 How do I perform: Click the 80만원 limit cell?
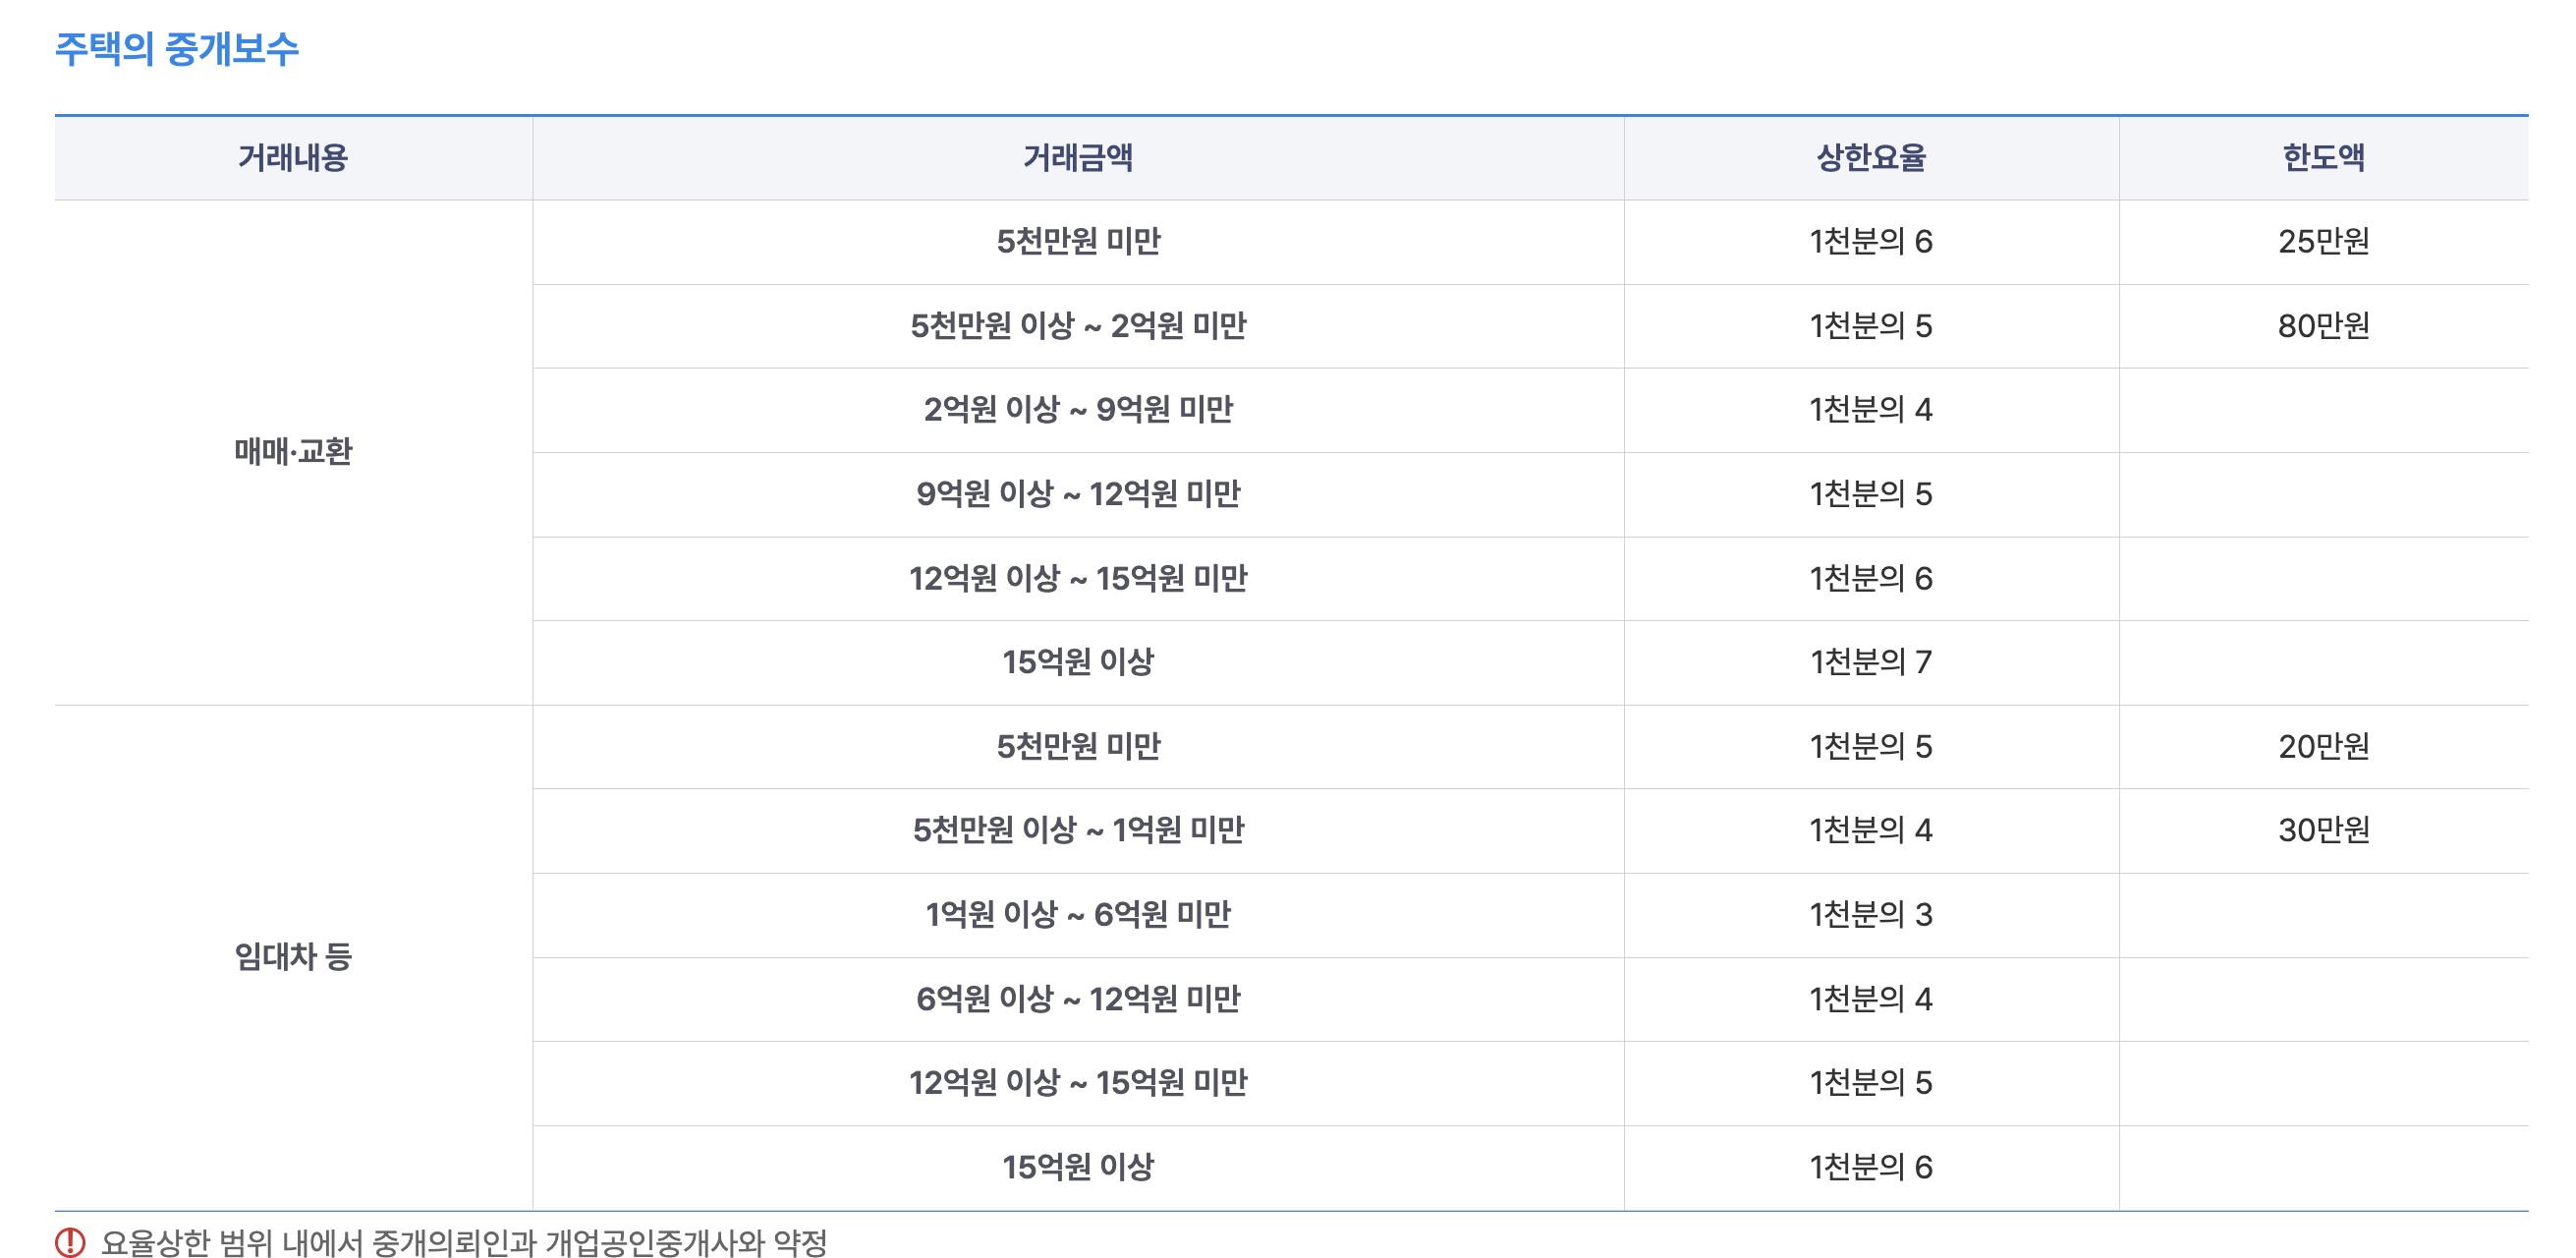pos(2326,325)
